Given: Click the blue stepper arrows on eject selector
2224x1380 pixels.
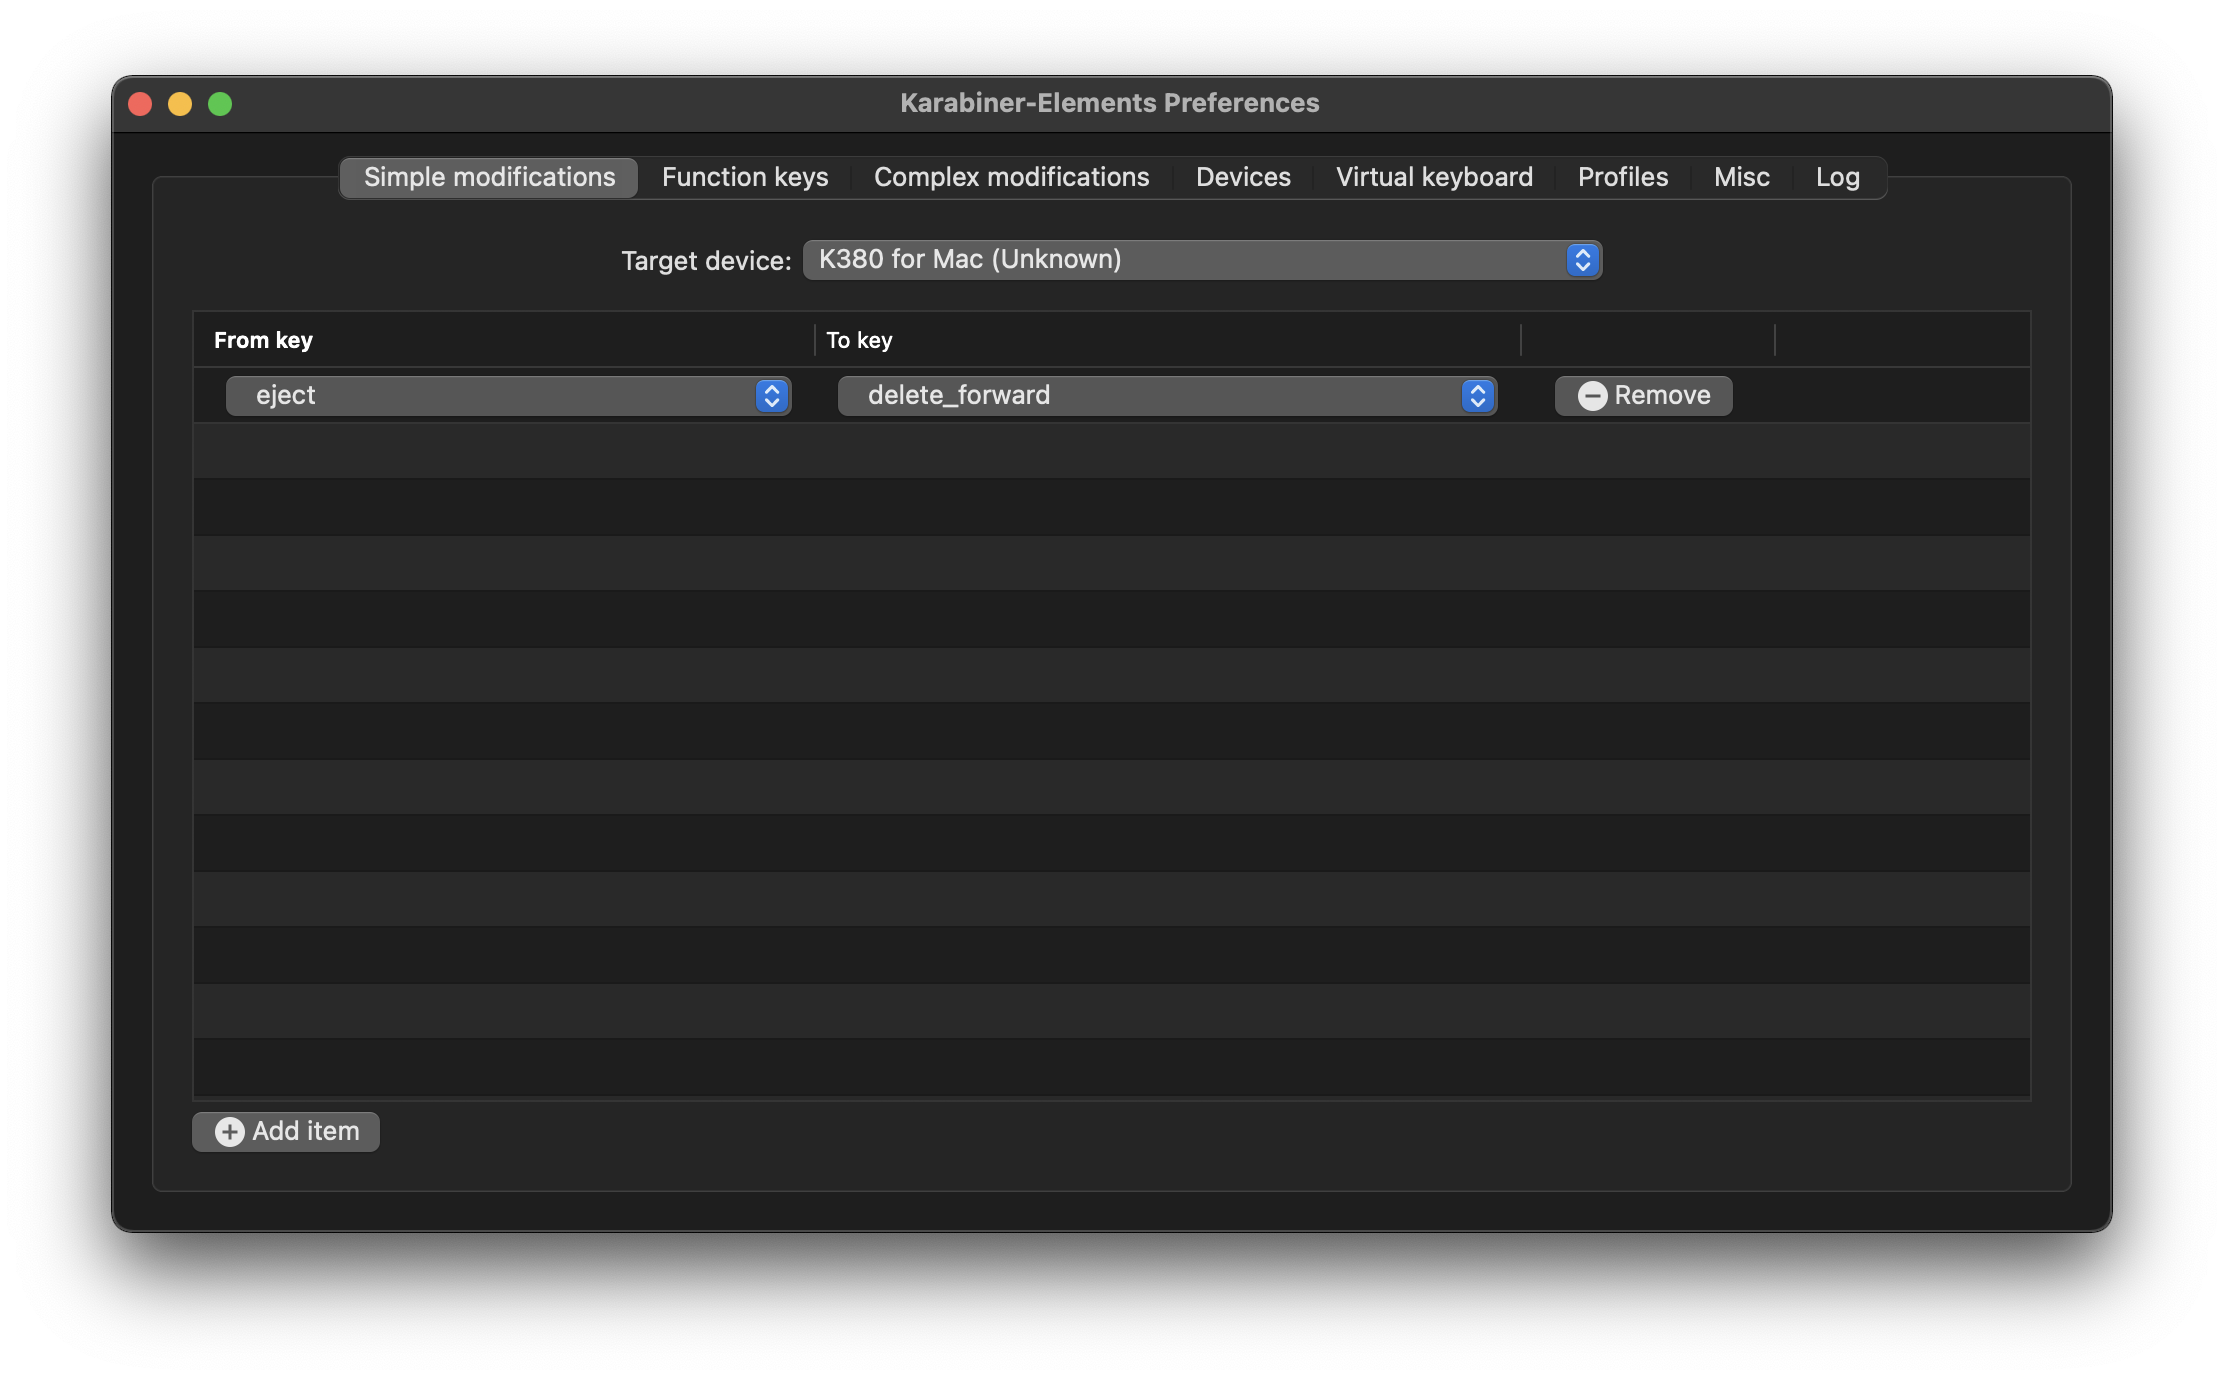Looking at the screenshot, I should click(x=772, y=396).
